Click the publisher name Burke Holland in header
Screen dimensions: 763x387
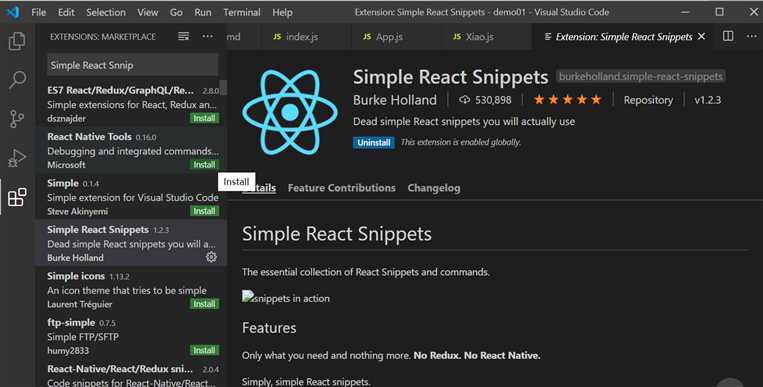point(395,100)
